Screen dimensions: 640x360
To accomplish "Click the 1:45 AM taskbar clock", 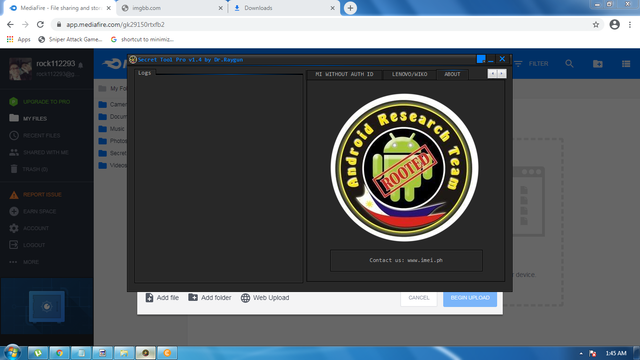I will tap(616, 353).
